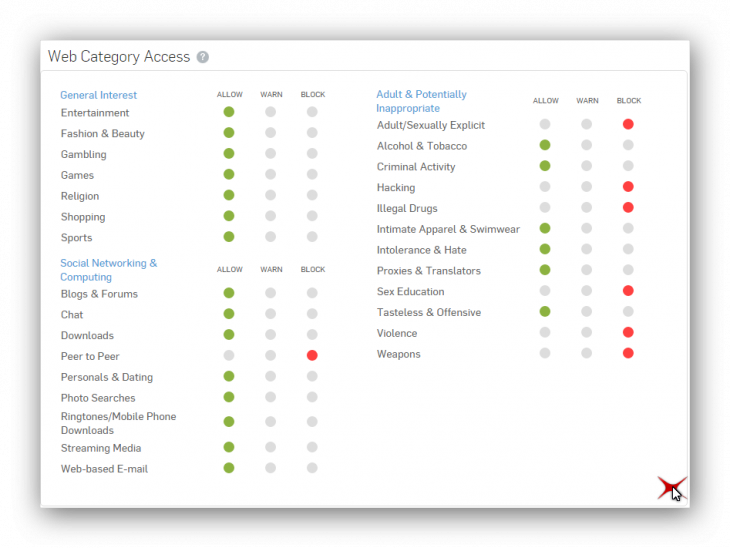This screenshot has height=548, width=730.
Task: Click the Adult & Potentially Inappropriate heading
Action: (421, 101)
